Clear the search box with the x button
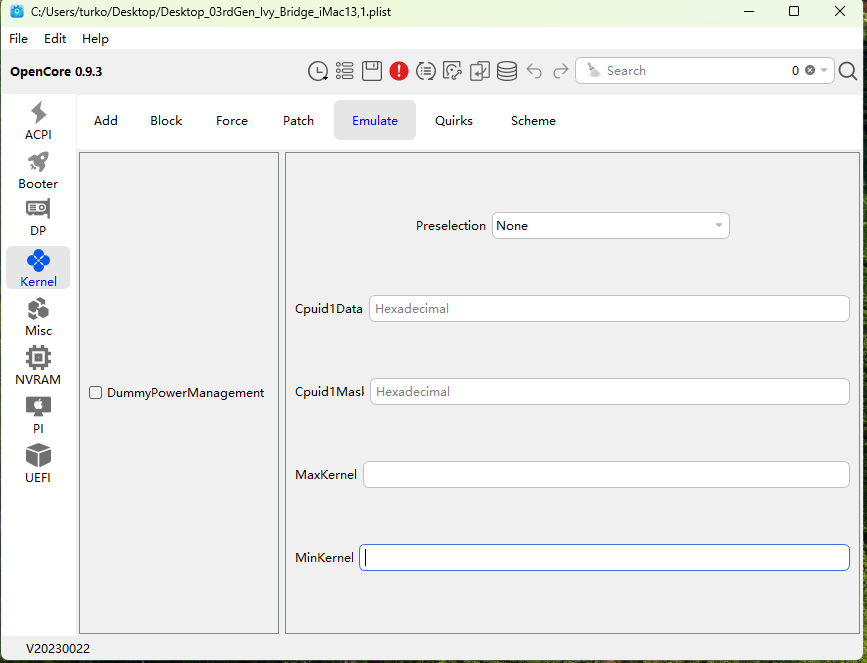This screenshot has height=663, width=867. pos(810,71)
